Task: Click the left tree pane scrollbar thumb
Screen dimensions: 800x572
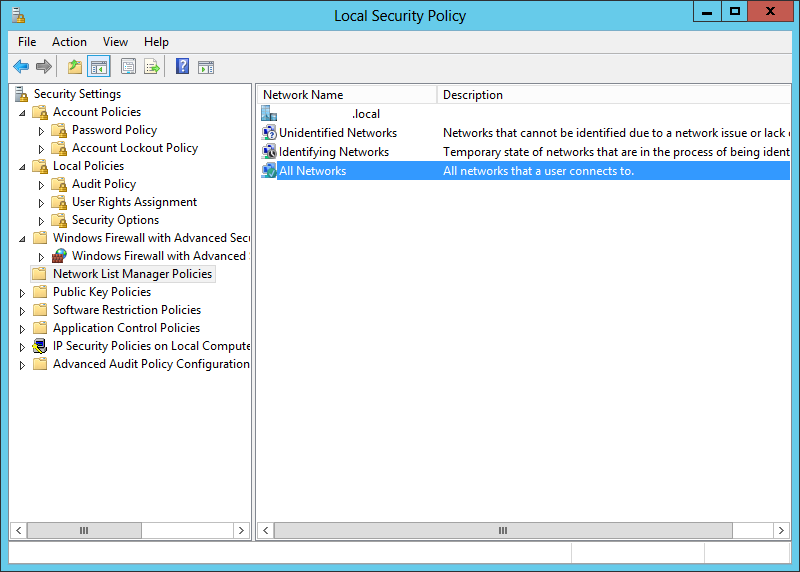Action: pos(84,530)
